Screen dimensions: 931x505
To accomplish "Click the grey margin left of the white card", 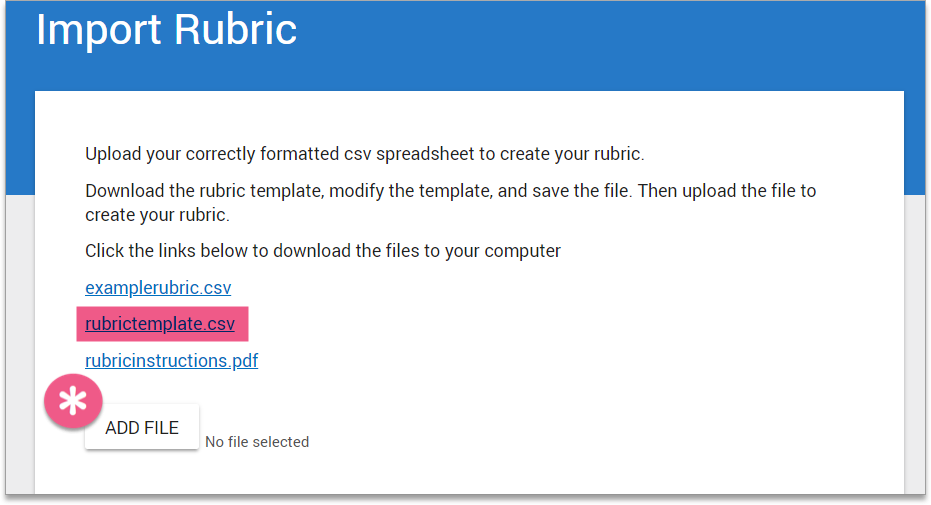I will point(18,350).
